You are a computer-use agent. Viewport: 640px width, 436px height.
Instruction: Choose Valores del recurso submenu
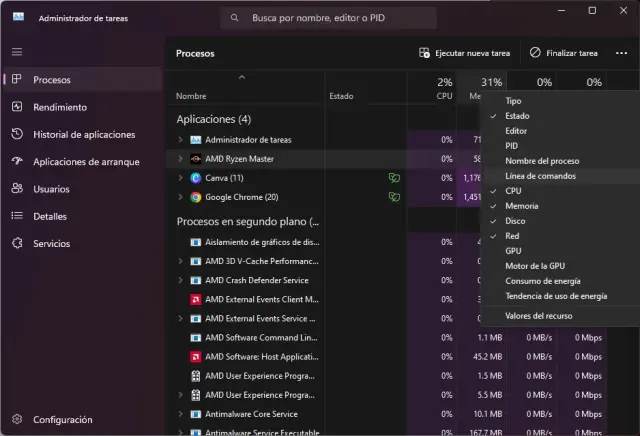point(539,316)
